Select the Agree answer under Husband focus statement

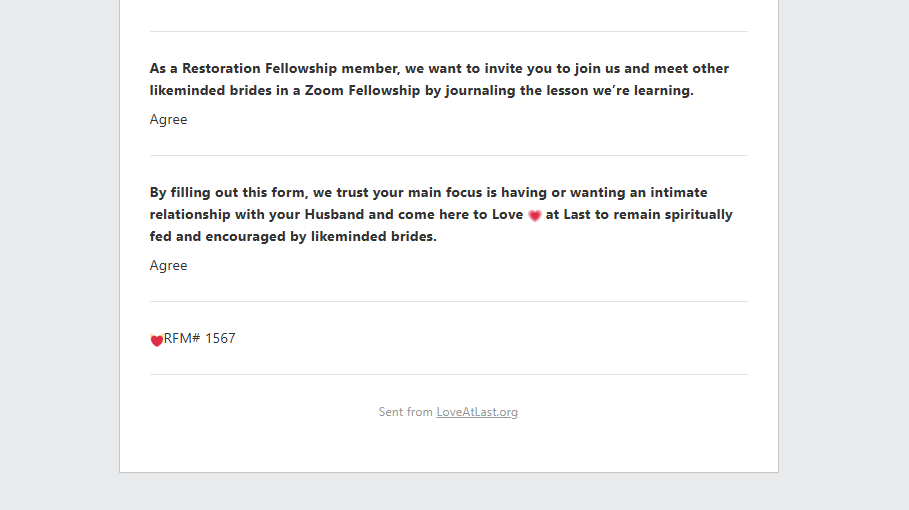pos(169,265)
